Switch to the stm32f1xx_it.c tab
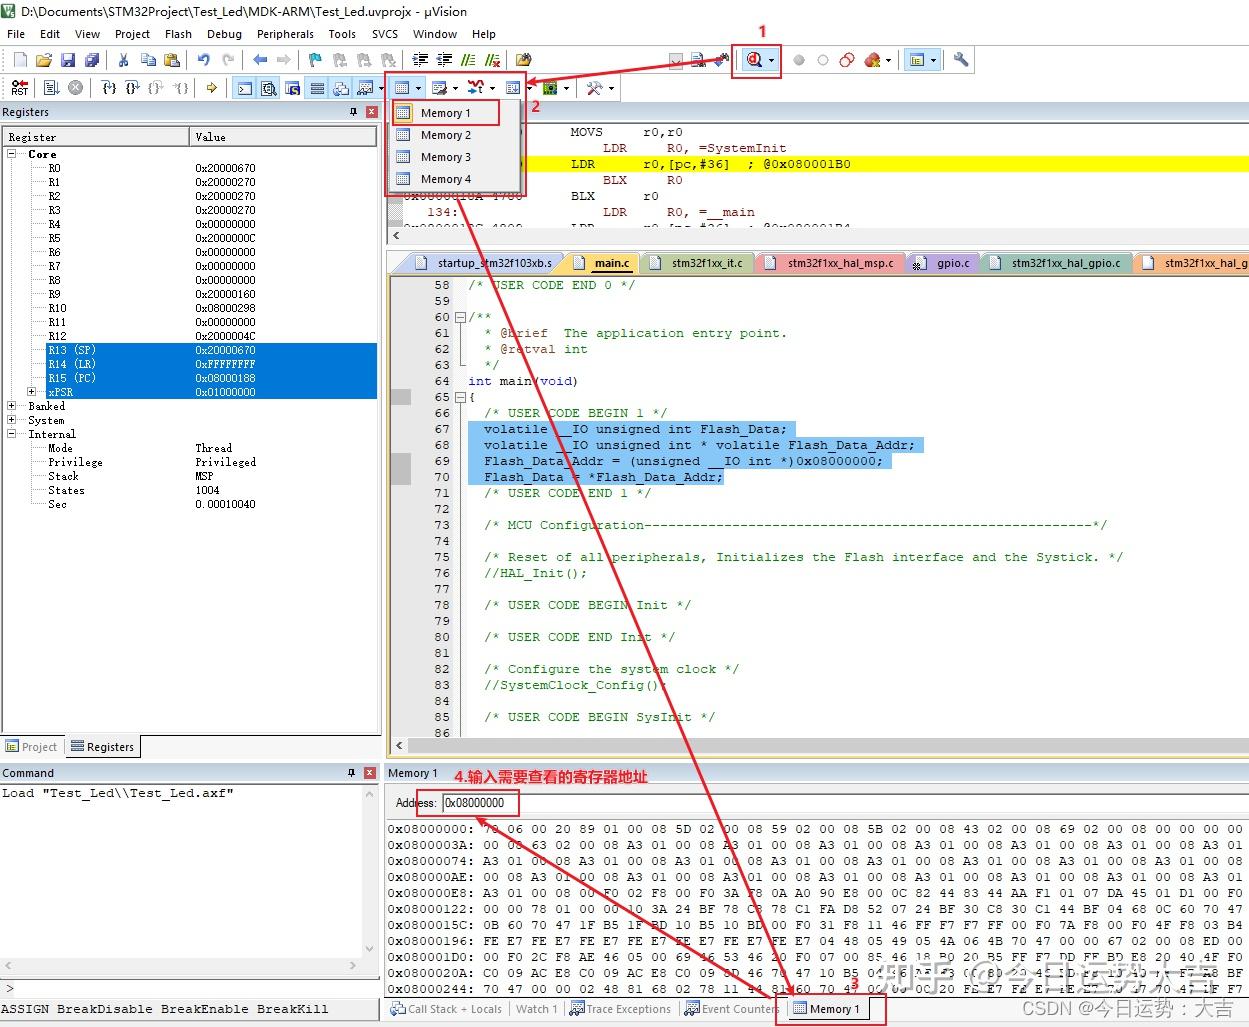The width and height of the screenshot is (1249, 1027). tap(706, 263)
